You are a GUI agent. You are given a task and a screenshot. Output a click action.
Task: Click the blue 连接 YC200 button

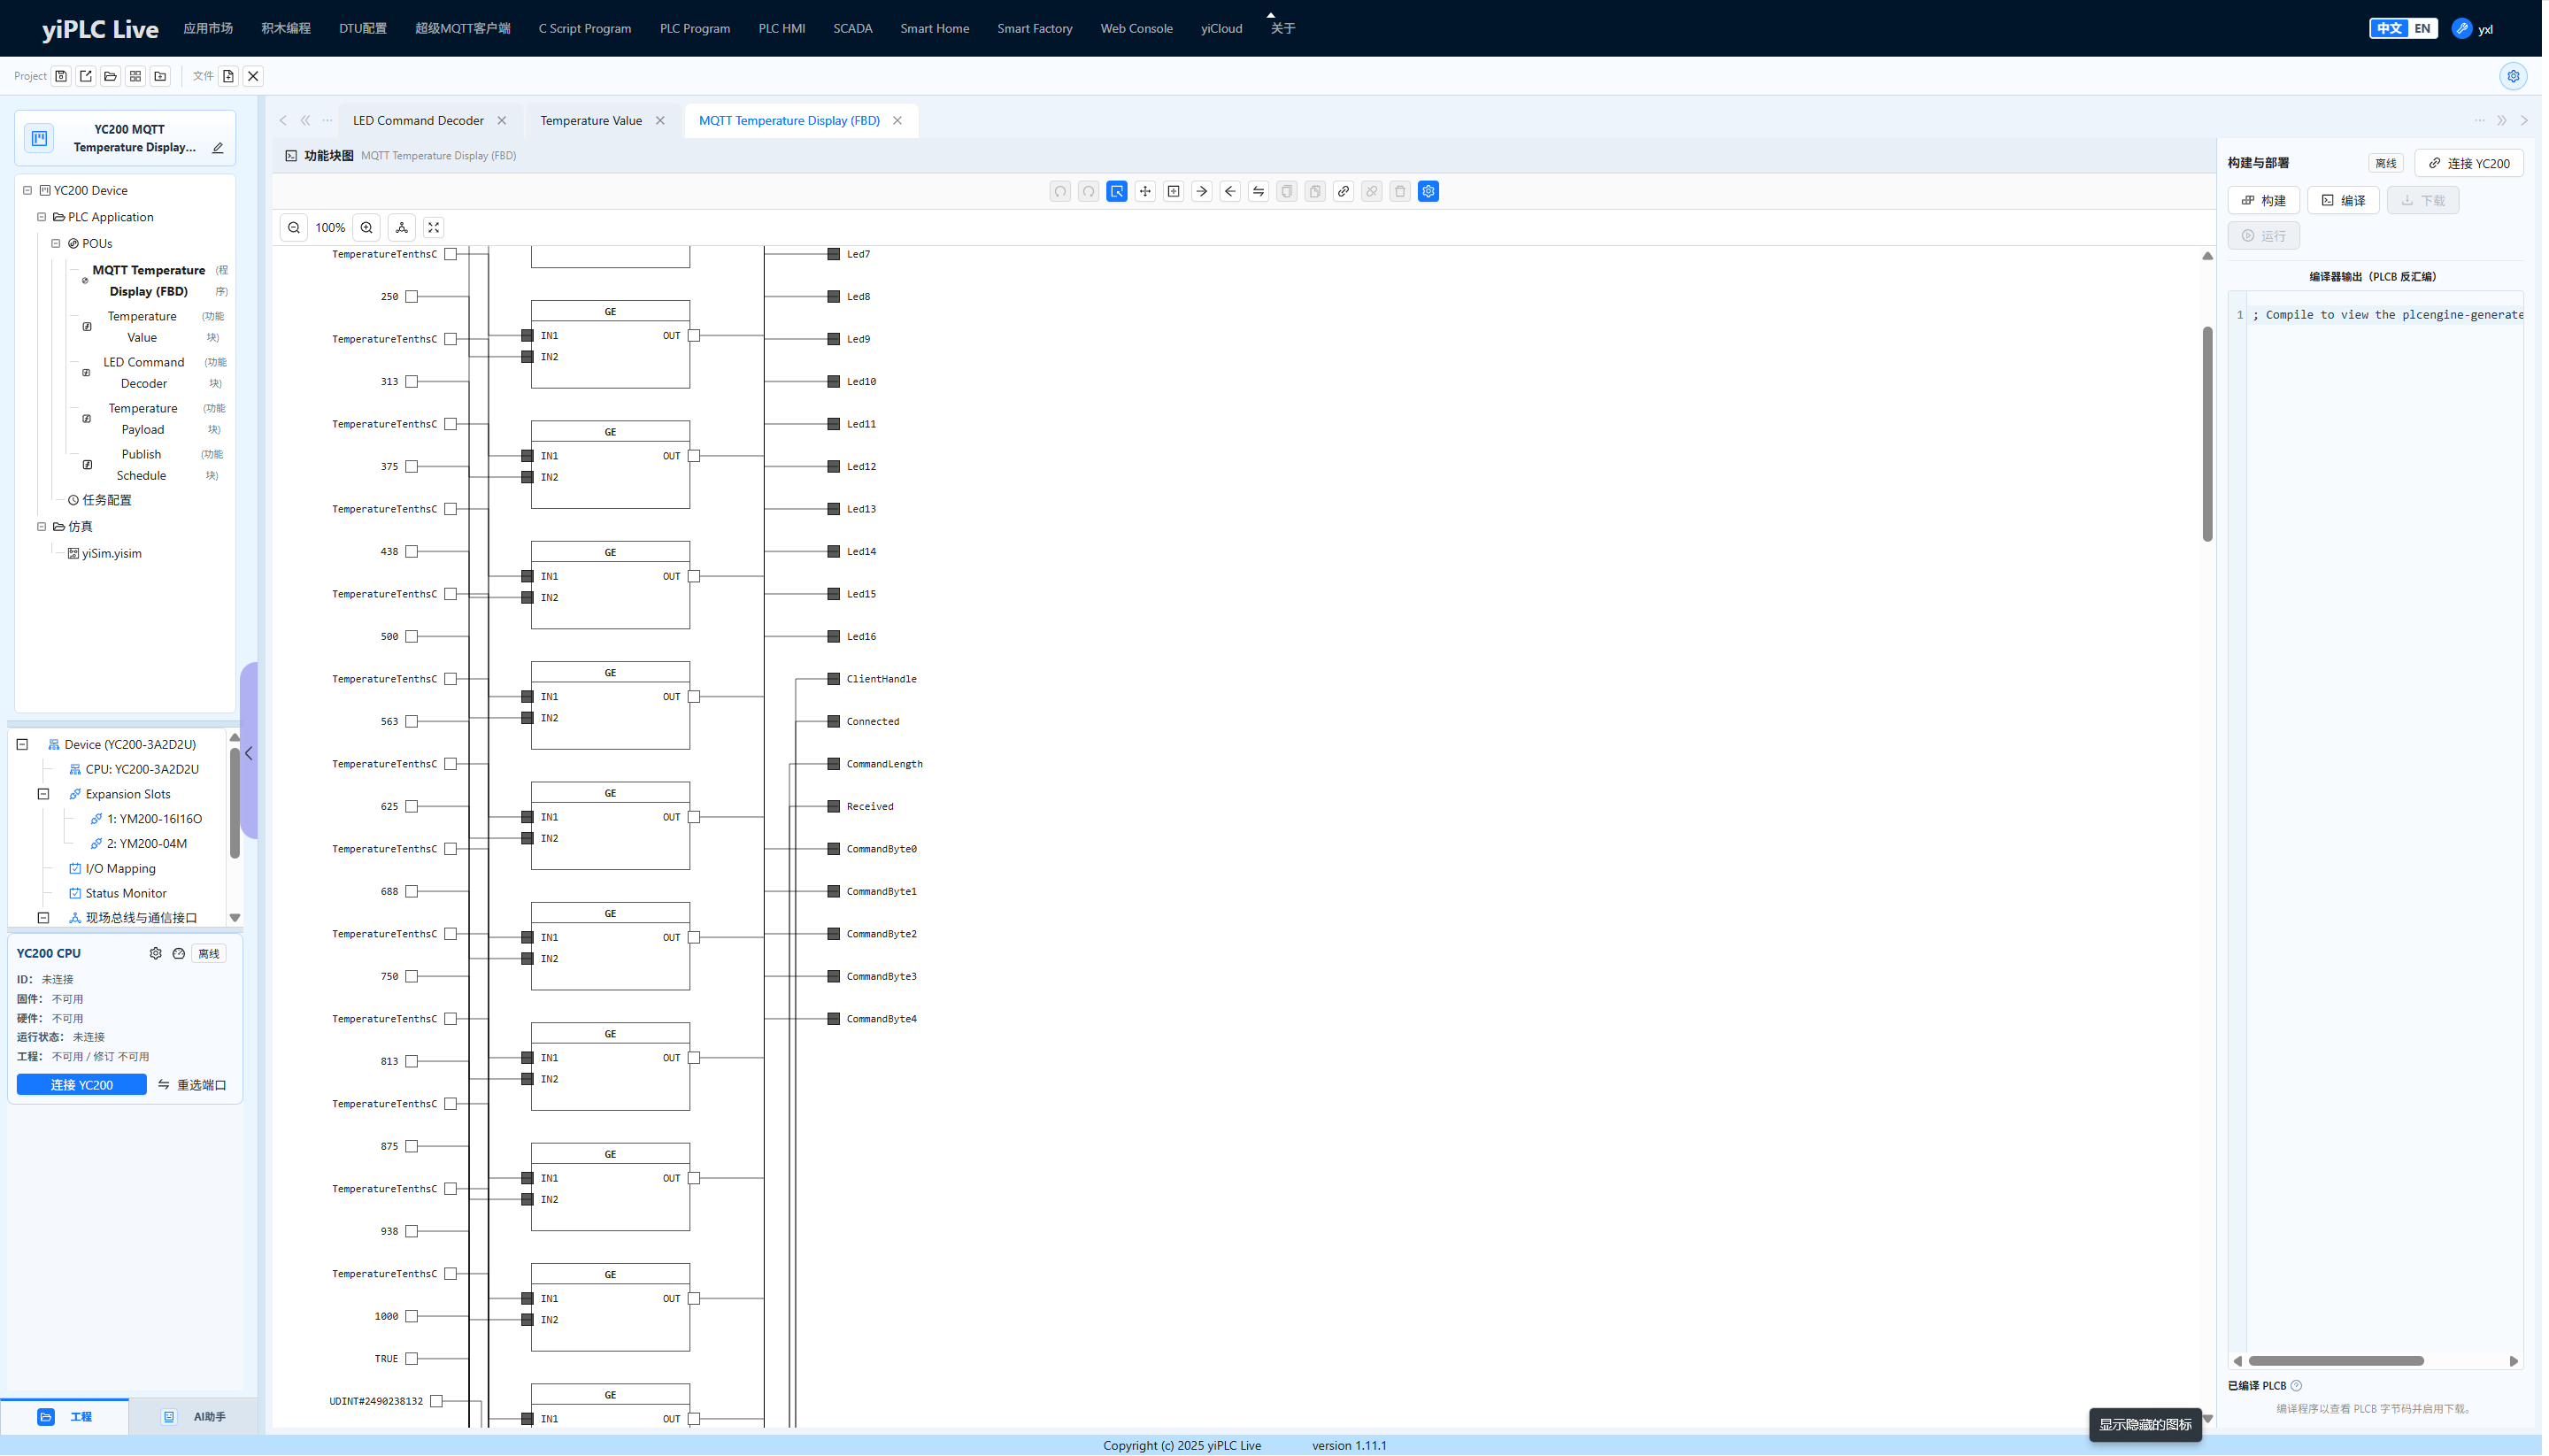(x=82, y=1085)
